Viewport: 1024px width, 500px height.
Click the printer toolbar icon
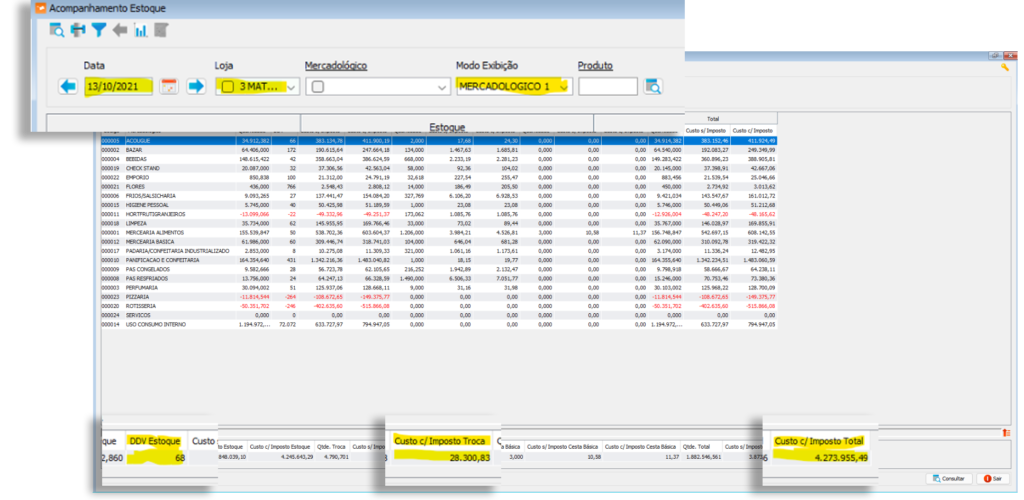coord(78,30)
